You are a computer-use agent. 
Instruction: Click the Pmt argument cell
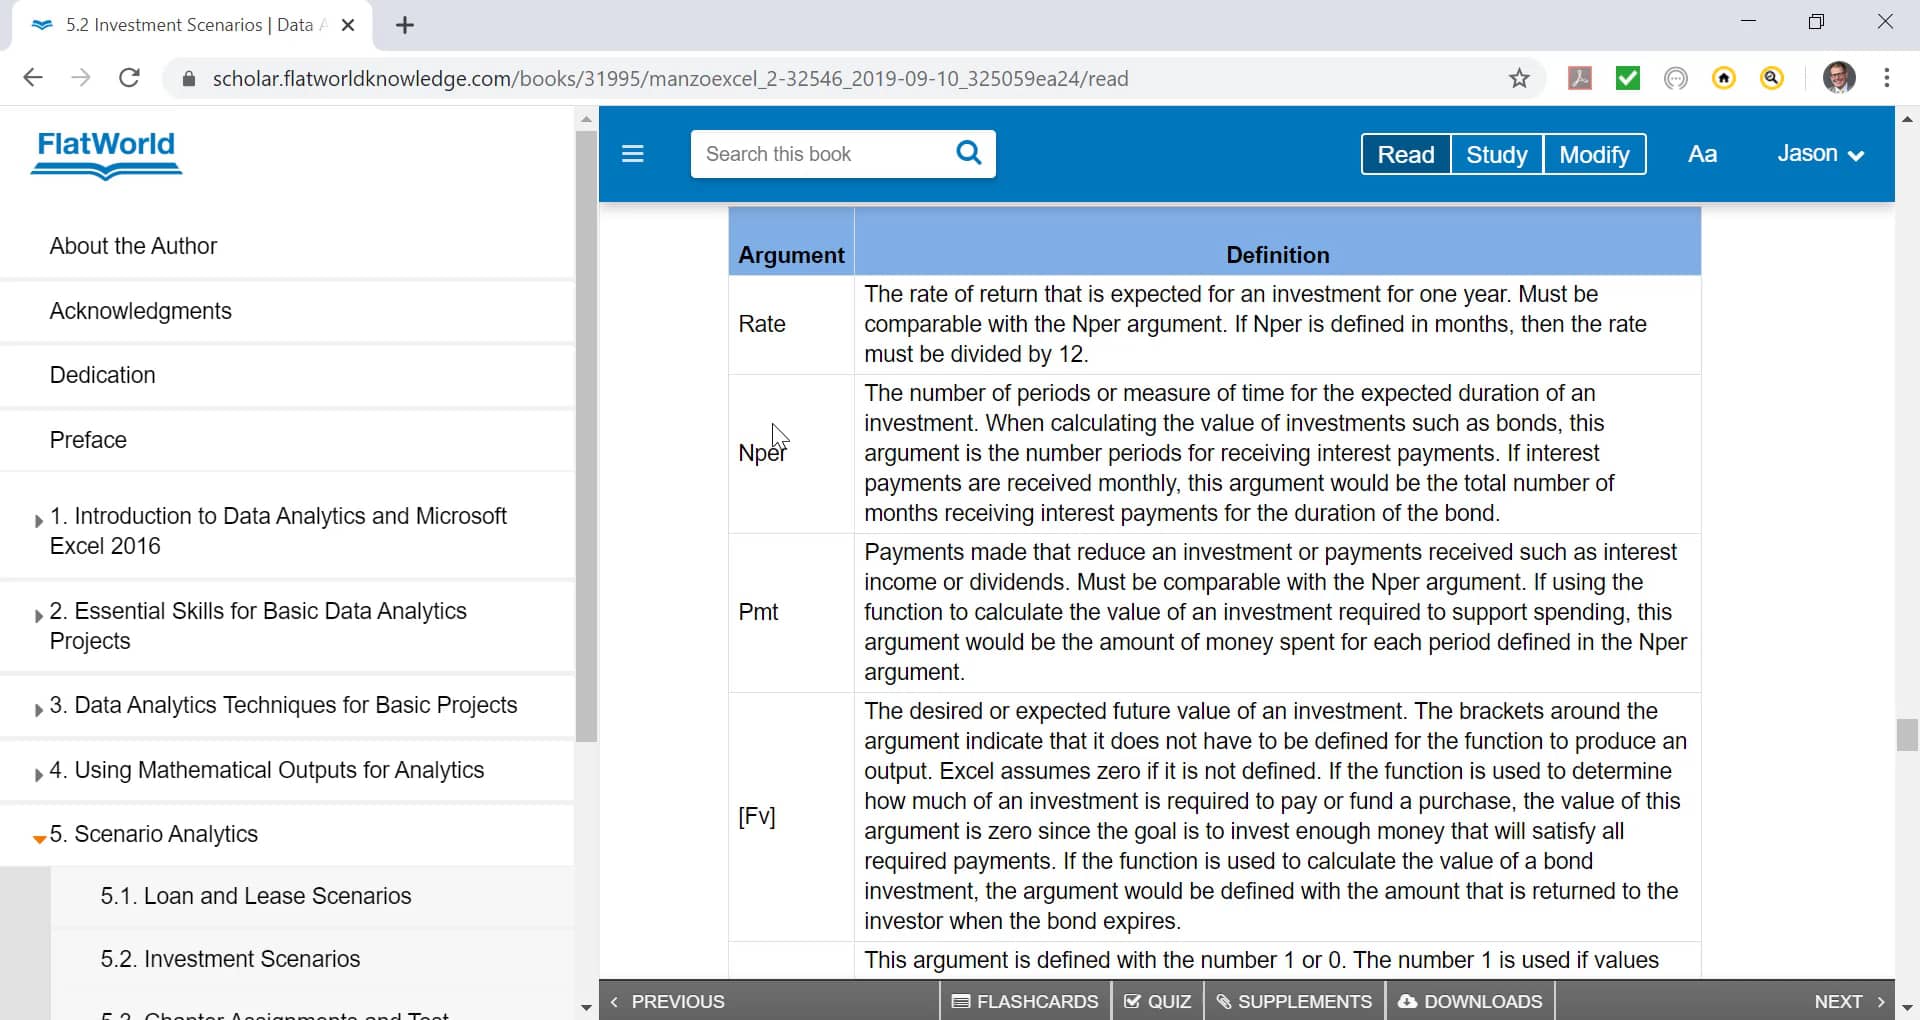(791, 612)
